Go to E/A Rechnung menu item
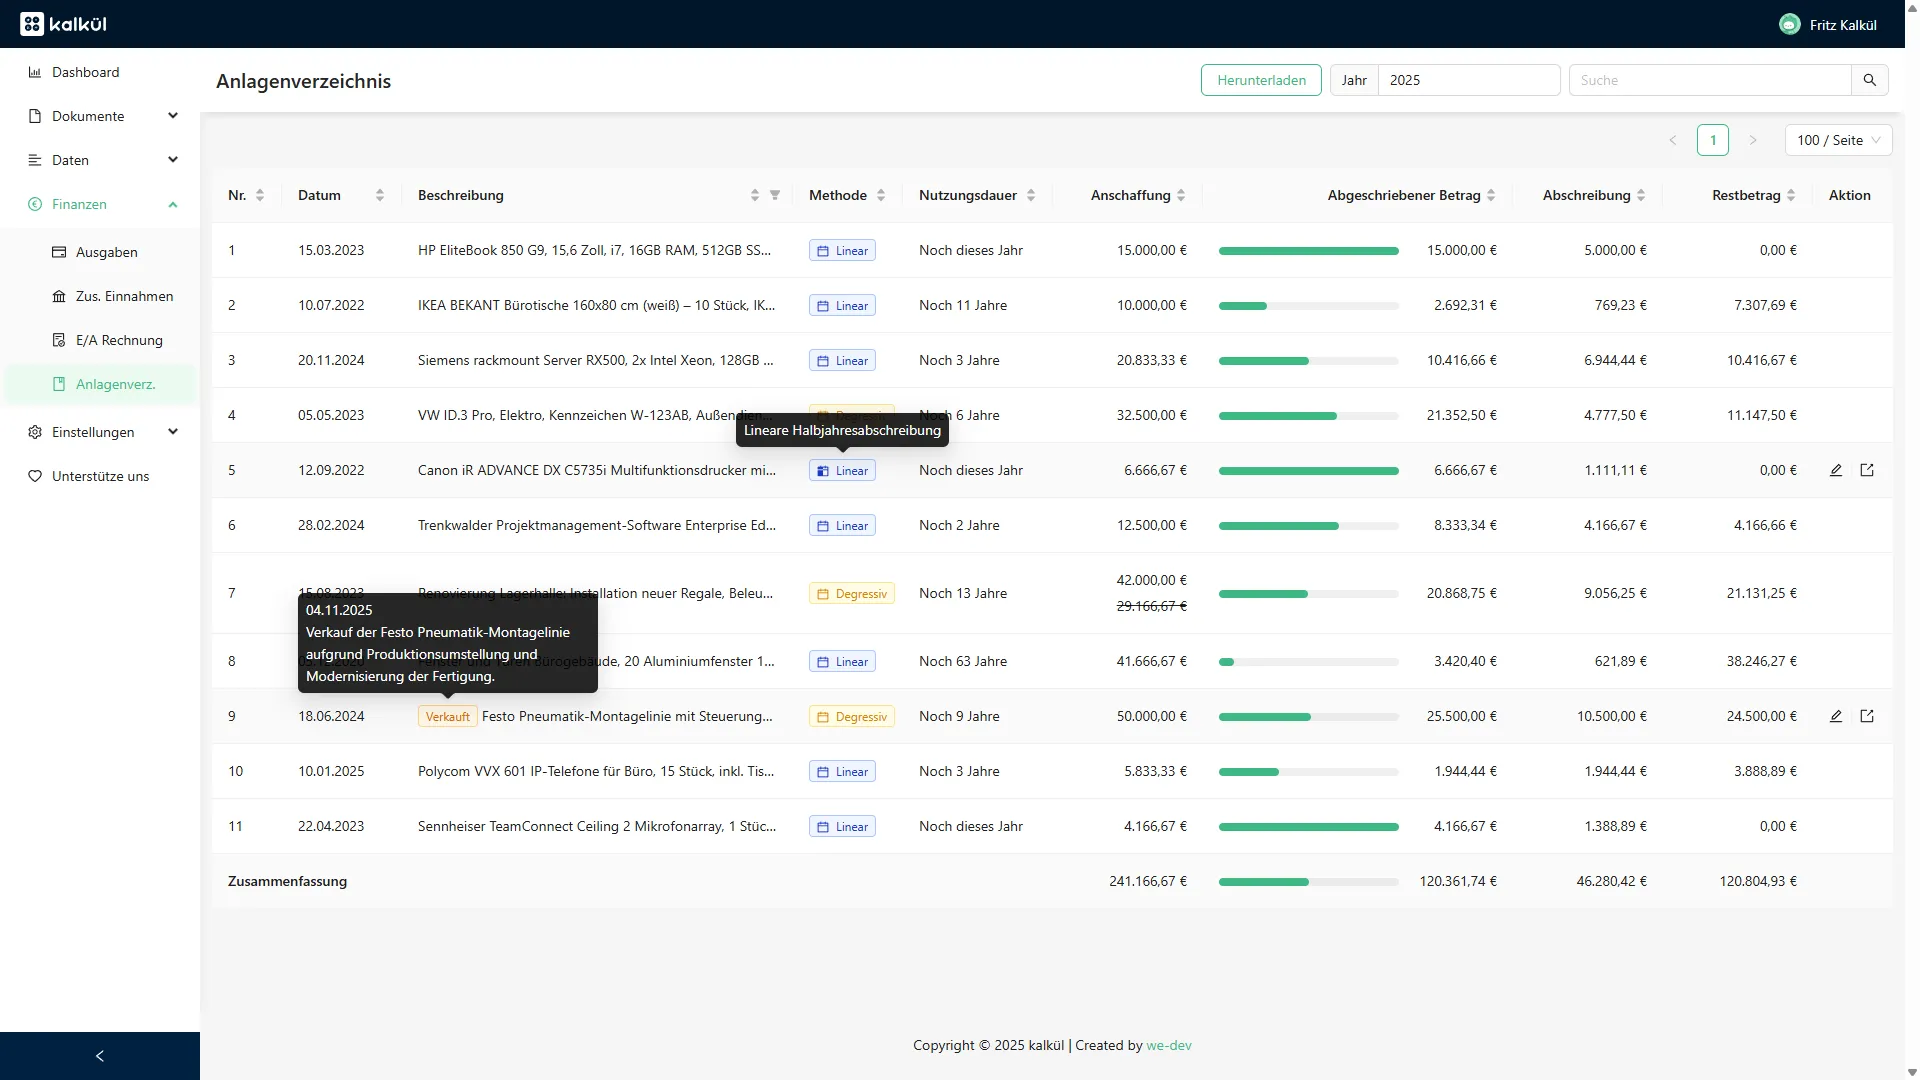This screenshot has height=1080, width=1920. click(119, 340)
